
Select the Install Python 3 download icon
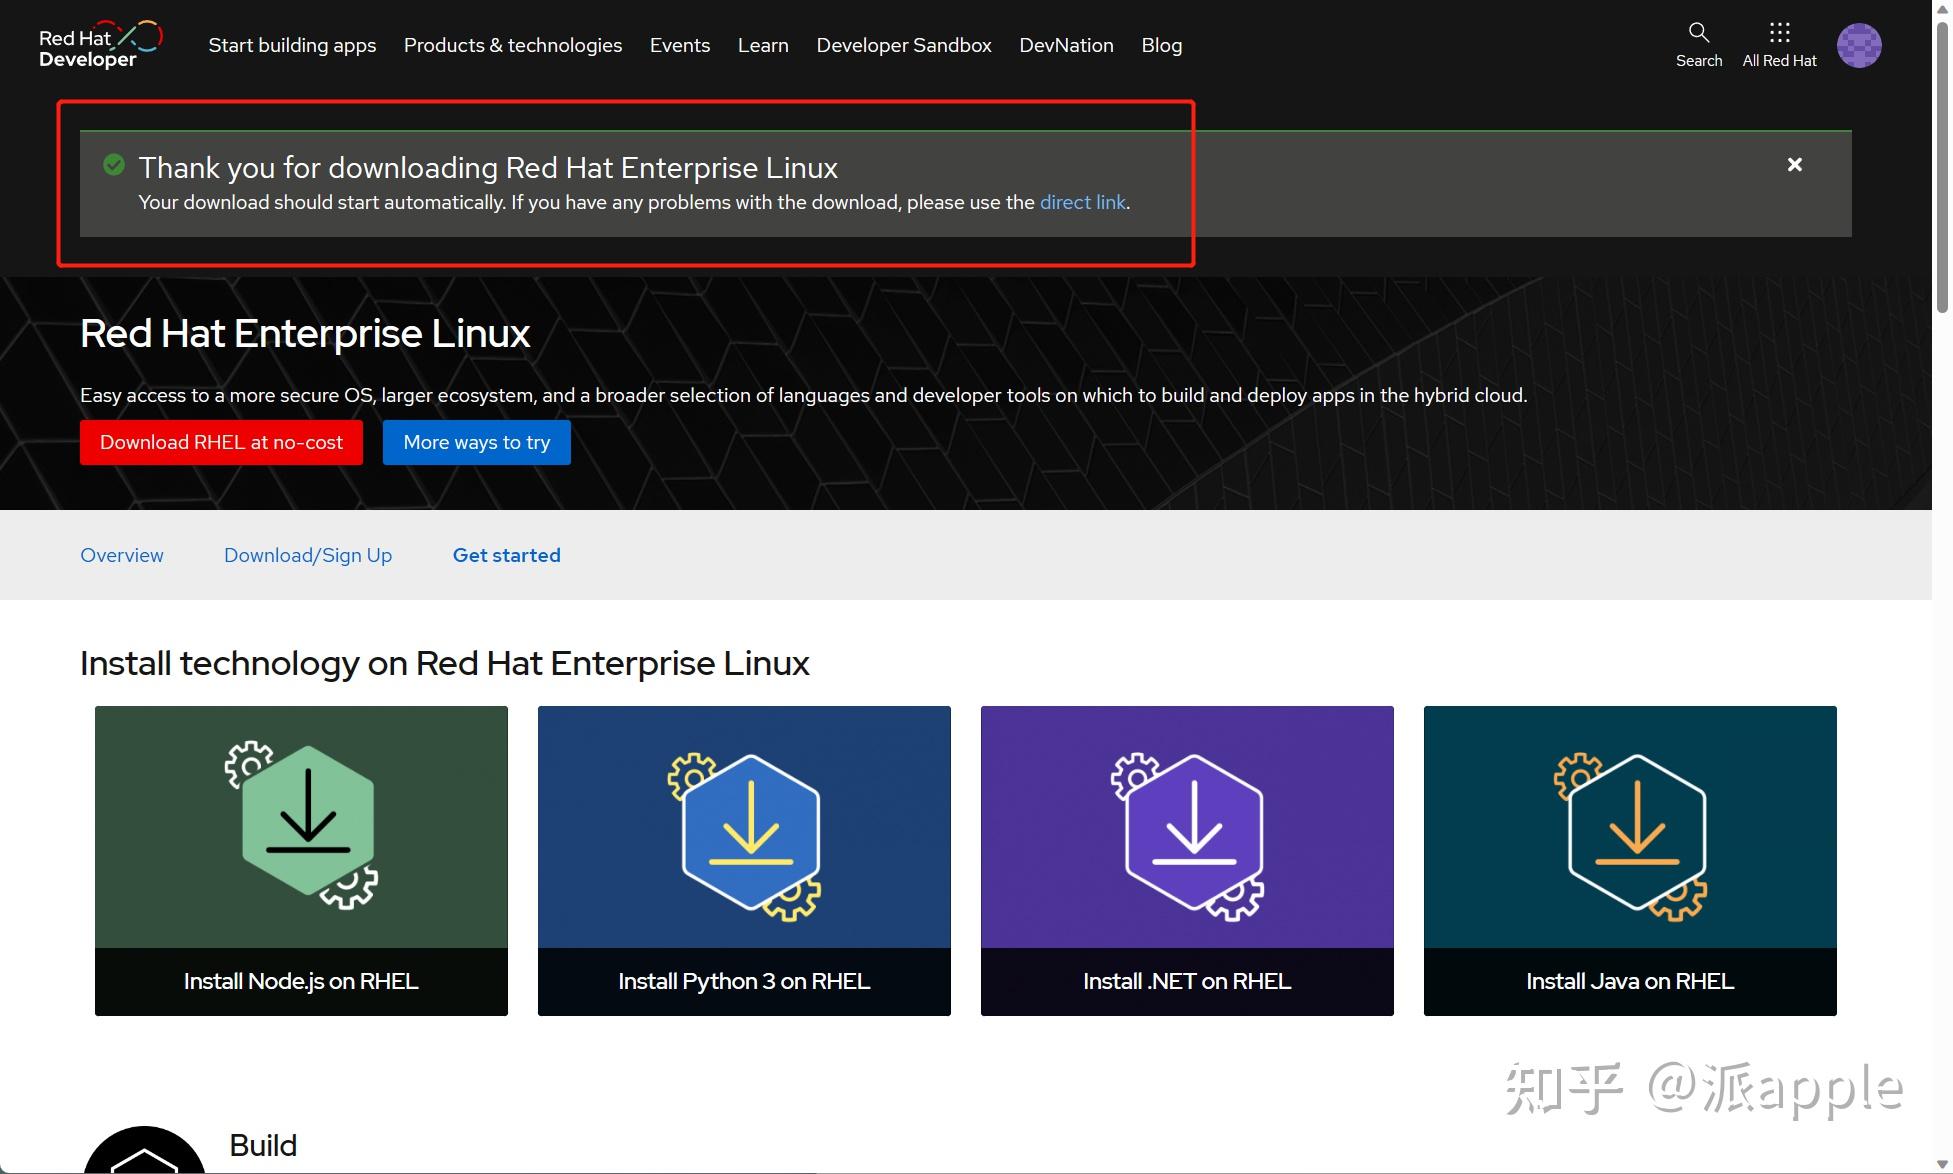[x=744, y=826]
